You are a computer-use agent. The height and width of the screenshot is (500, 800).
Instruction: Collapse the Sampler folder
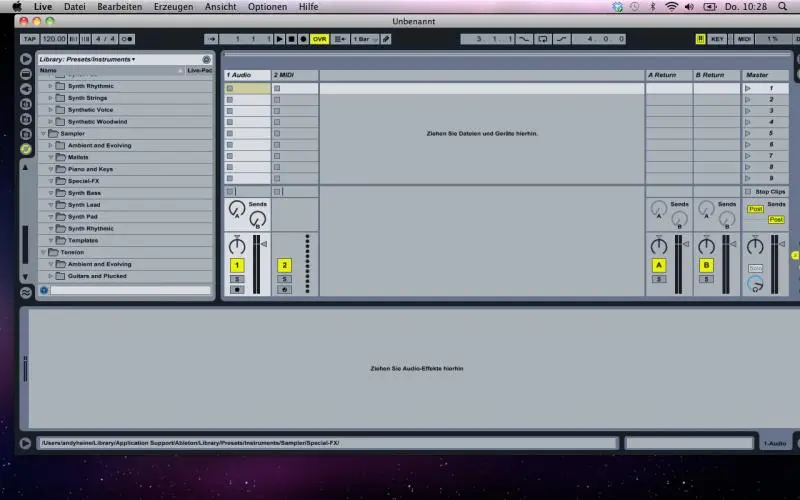pos(43,133)
